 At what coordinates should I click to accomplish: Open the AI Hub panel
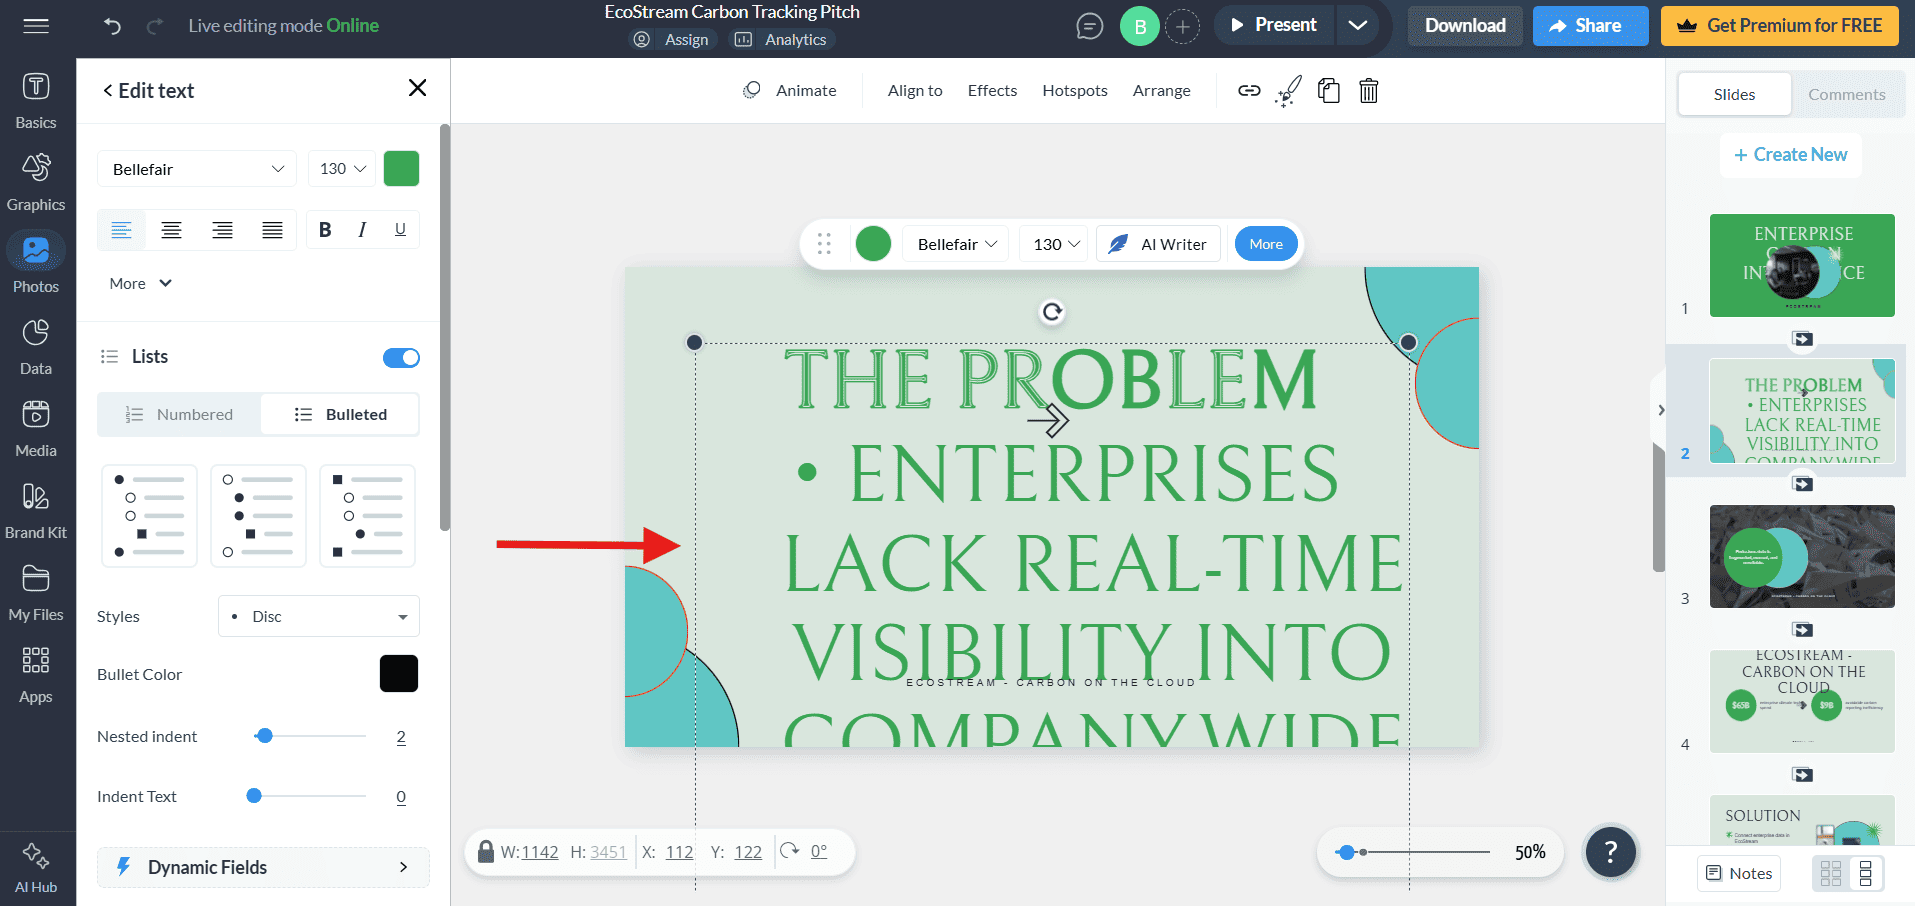coord(36,868)
